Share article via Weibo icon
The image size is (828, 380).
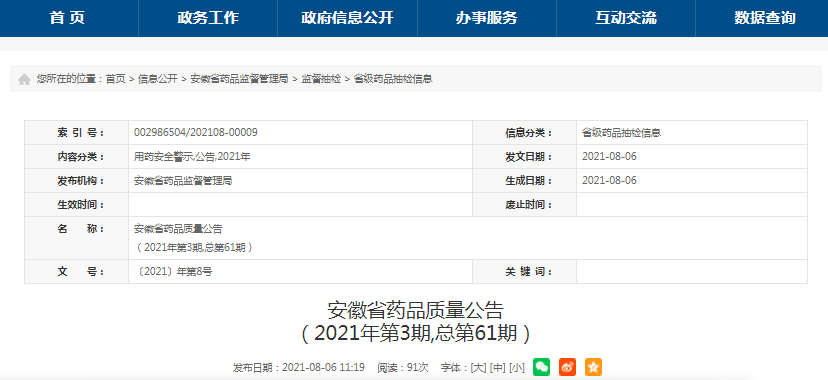(568, 367)
